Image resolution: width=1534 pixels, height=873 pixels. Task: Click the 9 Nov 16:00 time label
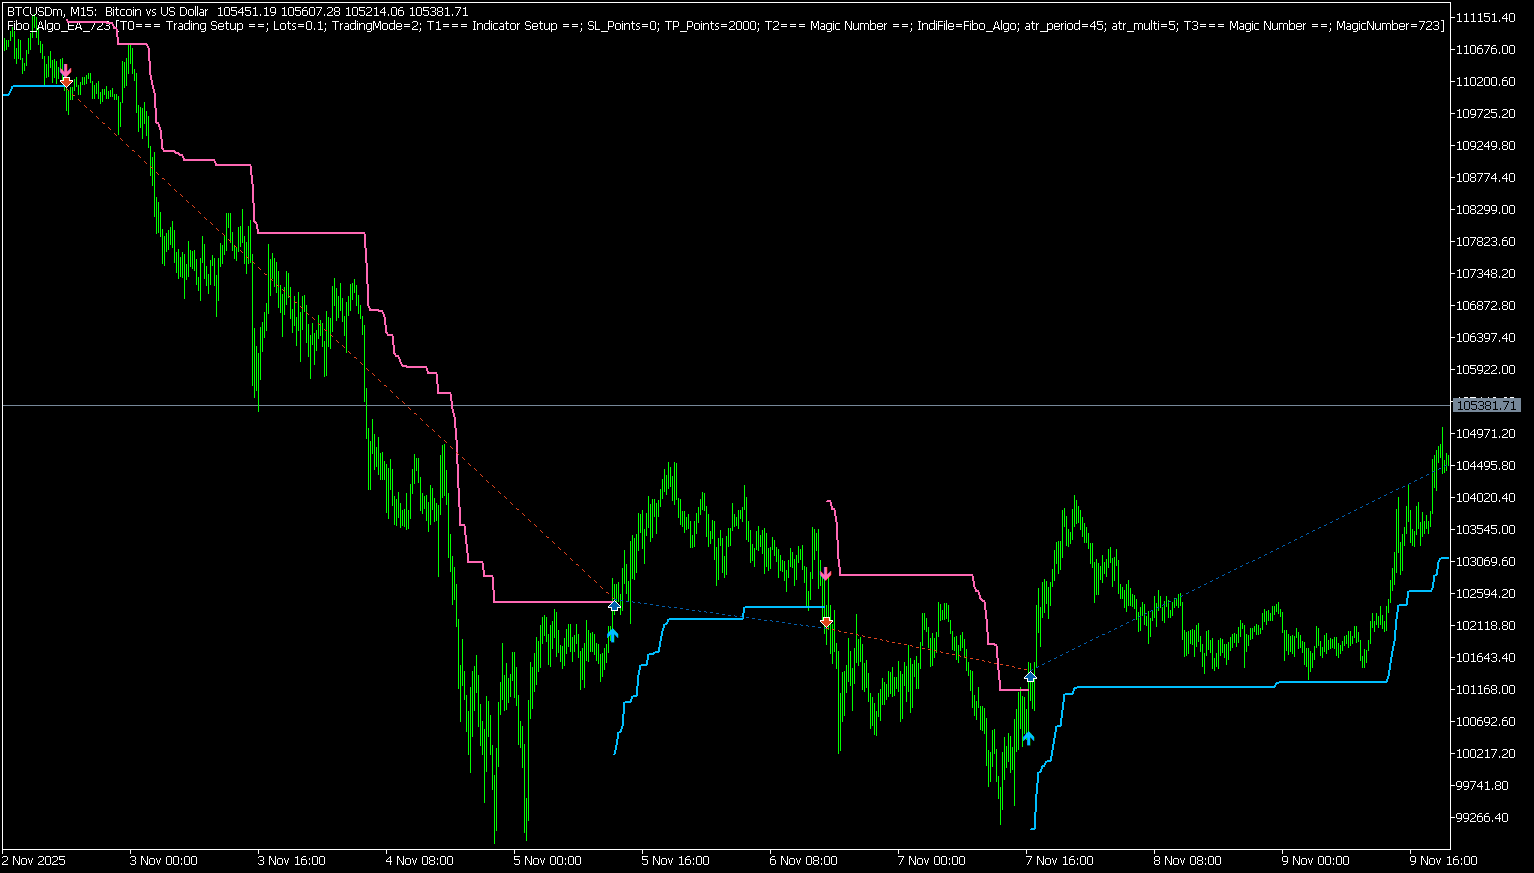[1444, 860]
